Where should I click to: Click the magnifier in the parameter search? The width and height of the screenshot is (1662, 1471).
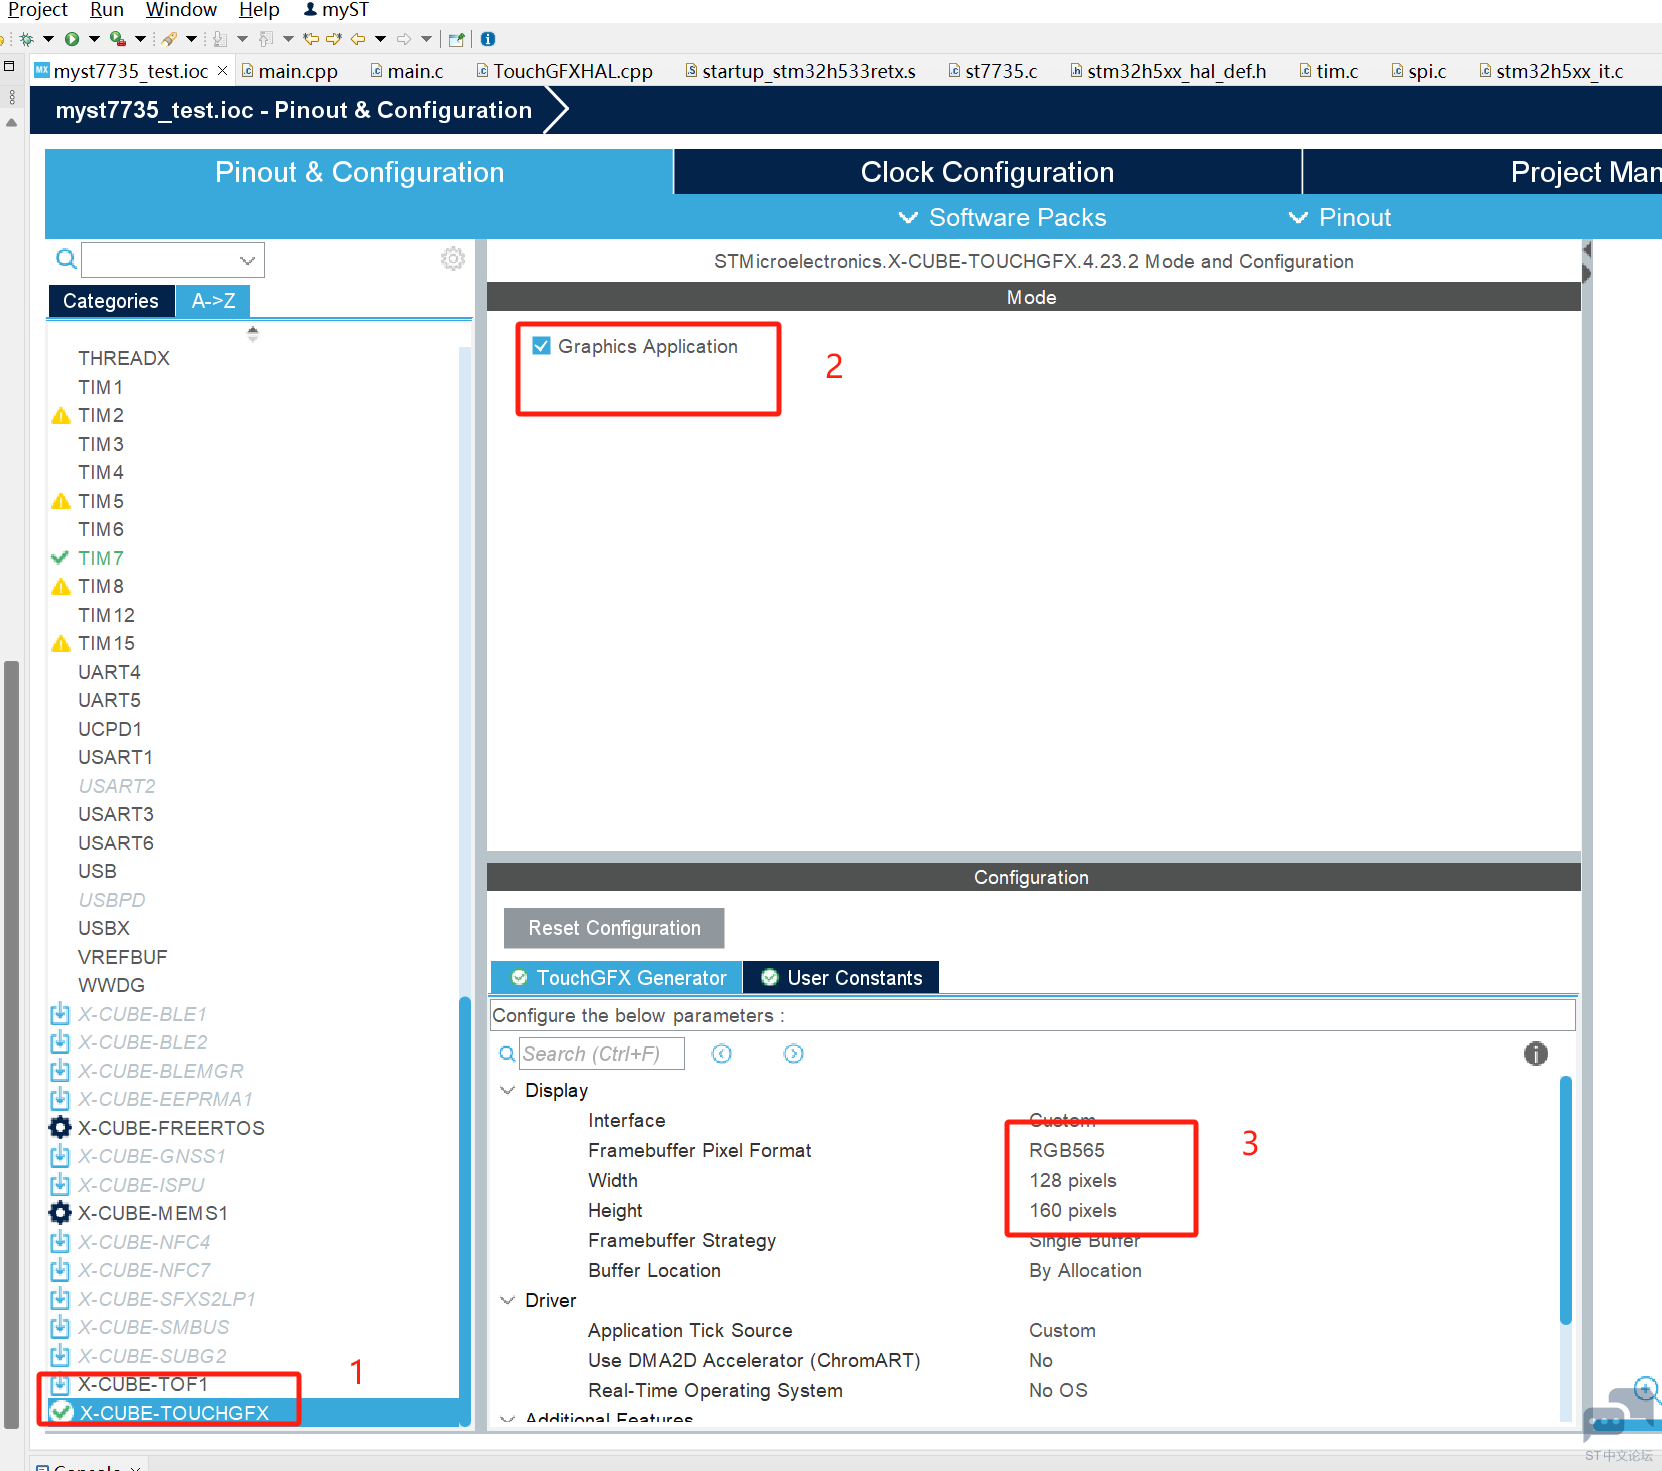click(x=507, y=1054)
